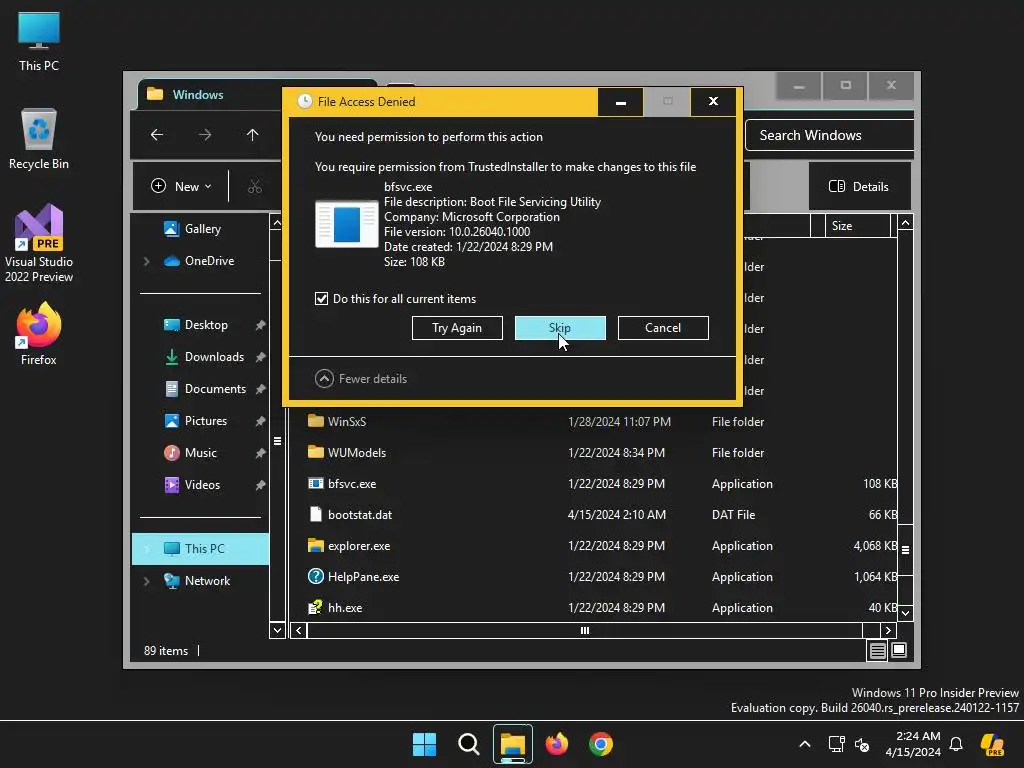Image resolution: width=1024 pixels, height=768 pixels.
Task: Click the horizontal scrollbar left arrow
Action: 298,630
